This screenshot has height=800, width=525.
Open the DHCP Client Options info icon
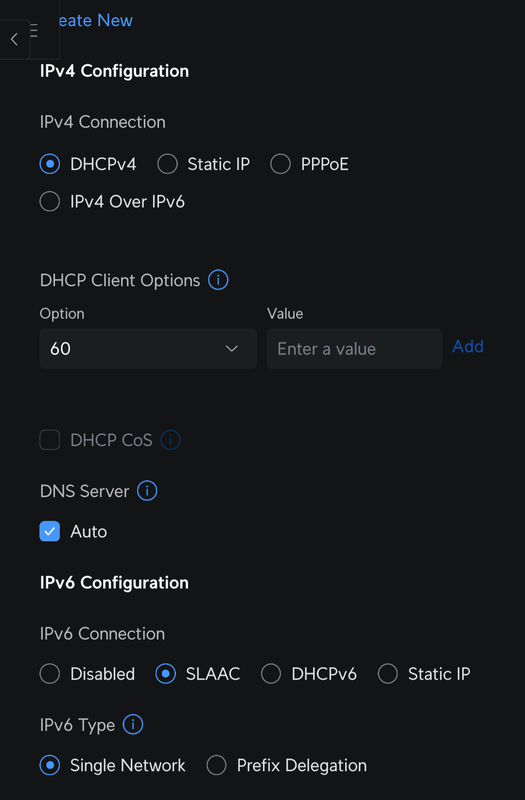(x=218, y=280)
